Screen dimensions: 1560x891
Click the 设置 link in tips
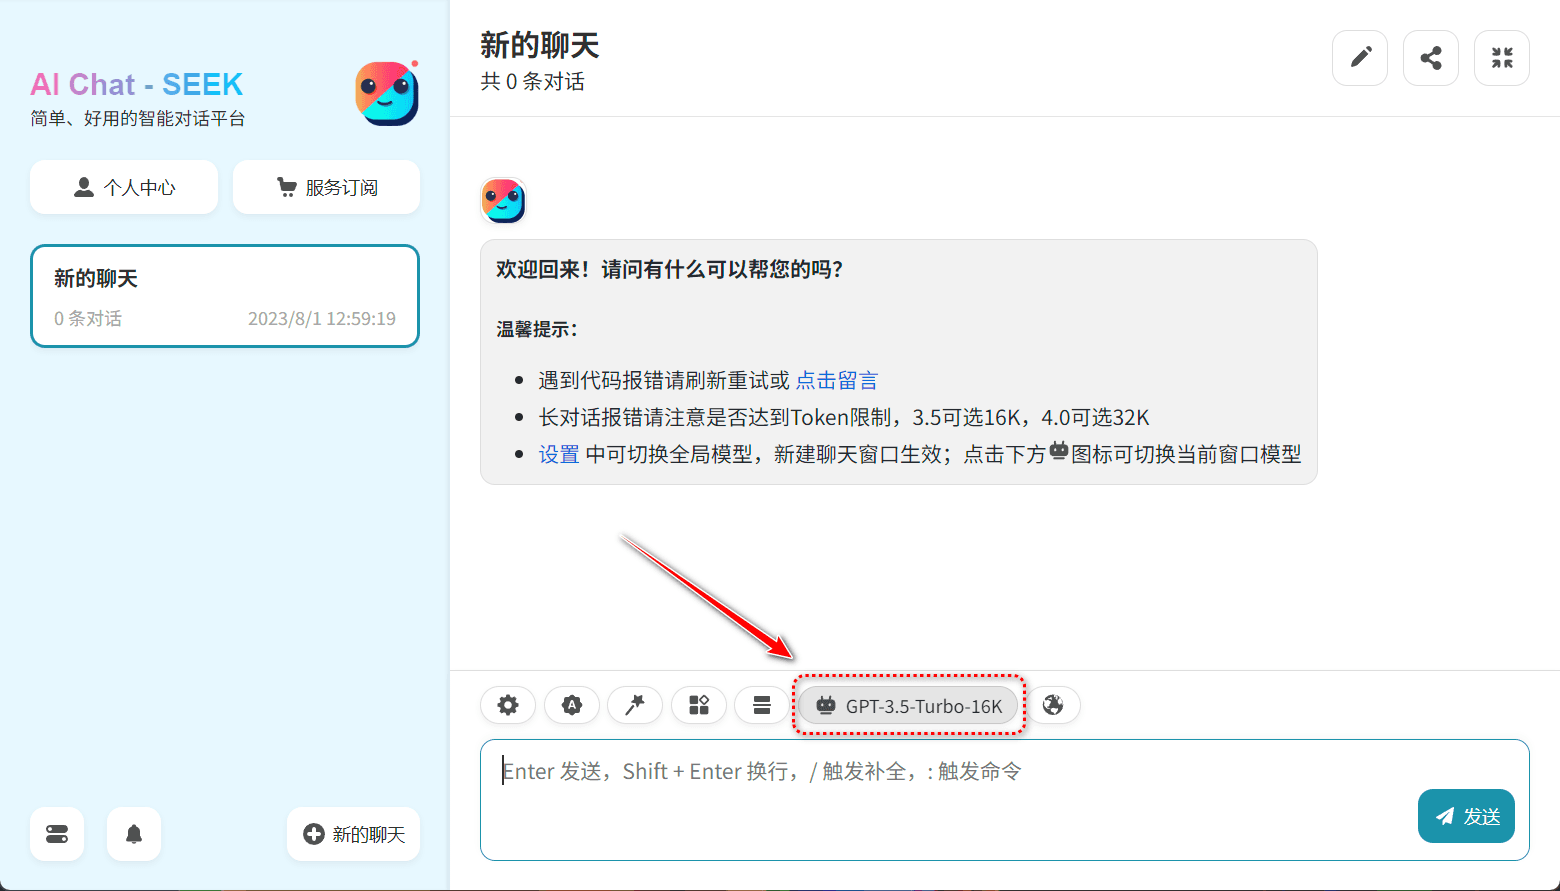tap(559, 454)
